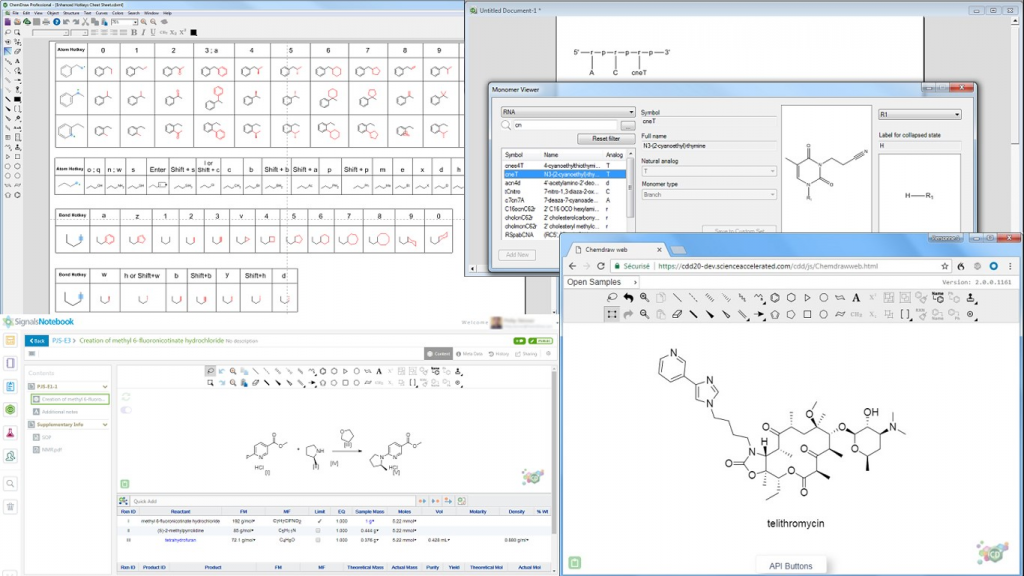Open the browser three-dot menu

point(1010,266)
